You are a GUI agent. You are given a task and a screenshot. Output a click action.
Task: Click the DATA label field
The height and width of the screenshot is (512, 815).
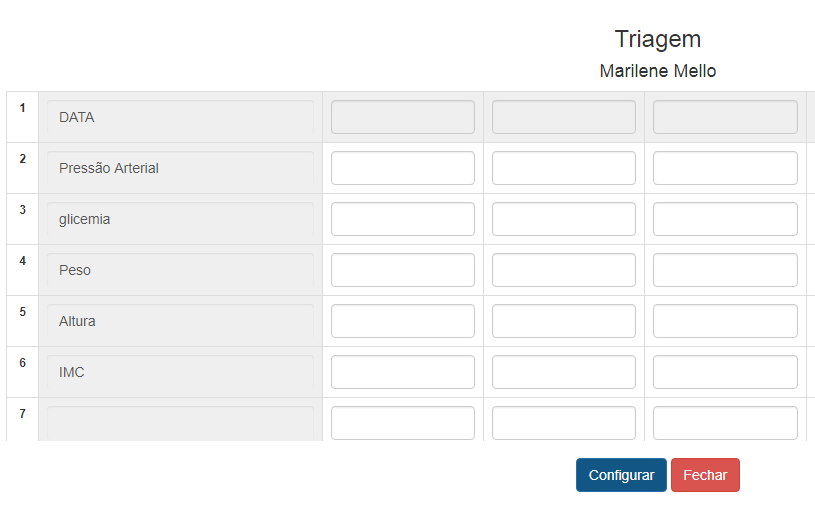pyautogui.click(x=180, y=117)
